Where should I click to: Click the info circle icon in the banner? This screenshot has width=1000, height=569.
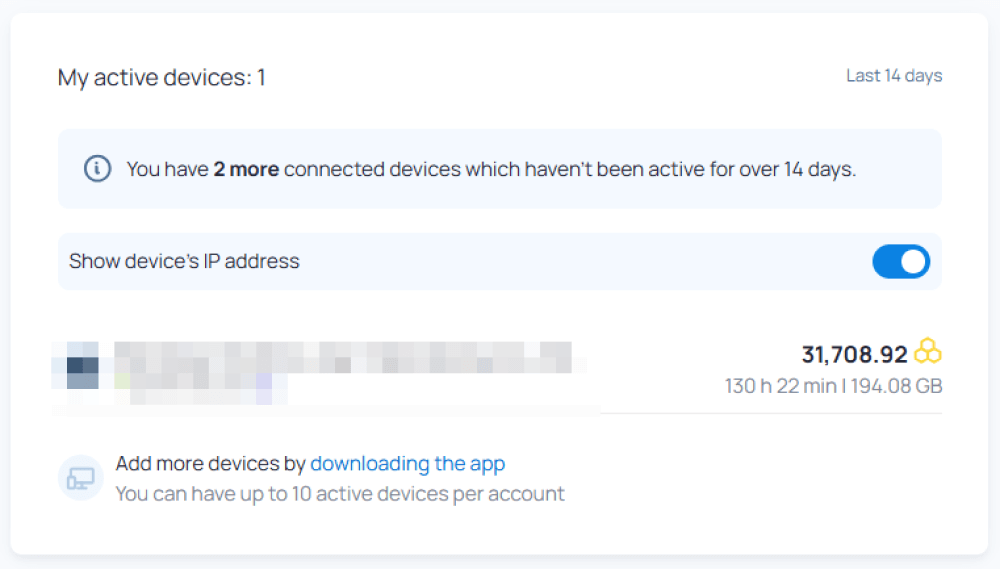click(97, 169)
